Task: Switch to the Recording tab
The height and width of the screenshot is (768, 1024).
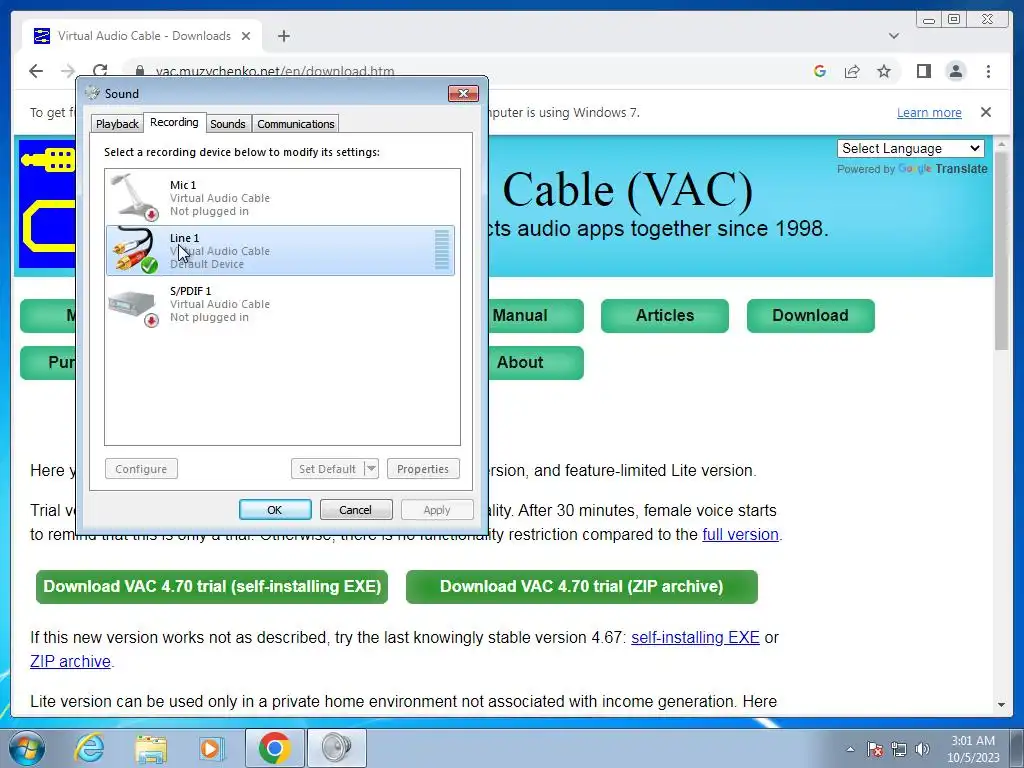Action: (x=174, y=122)
